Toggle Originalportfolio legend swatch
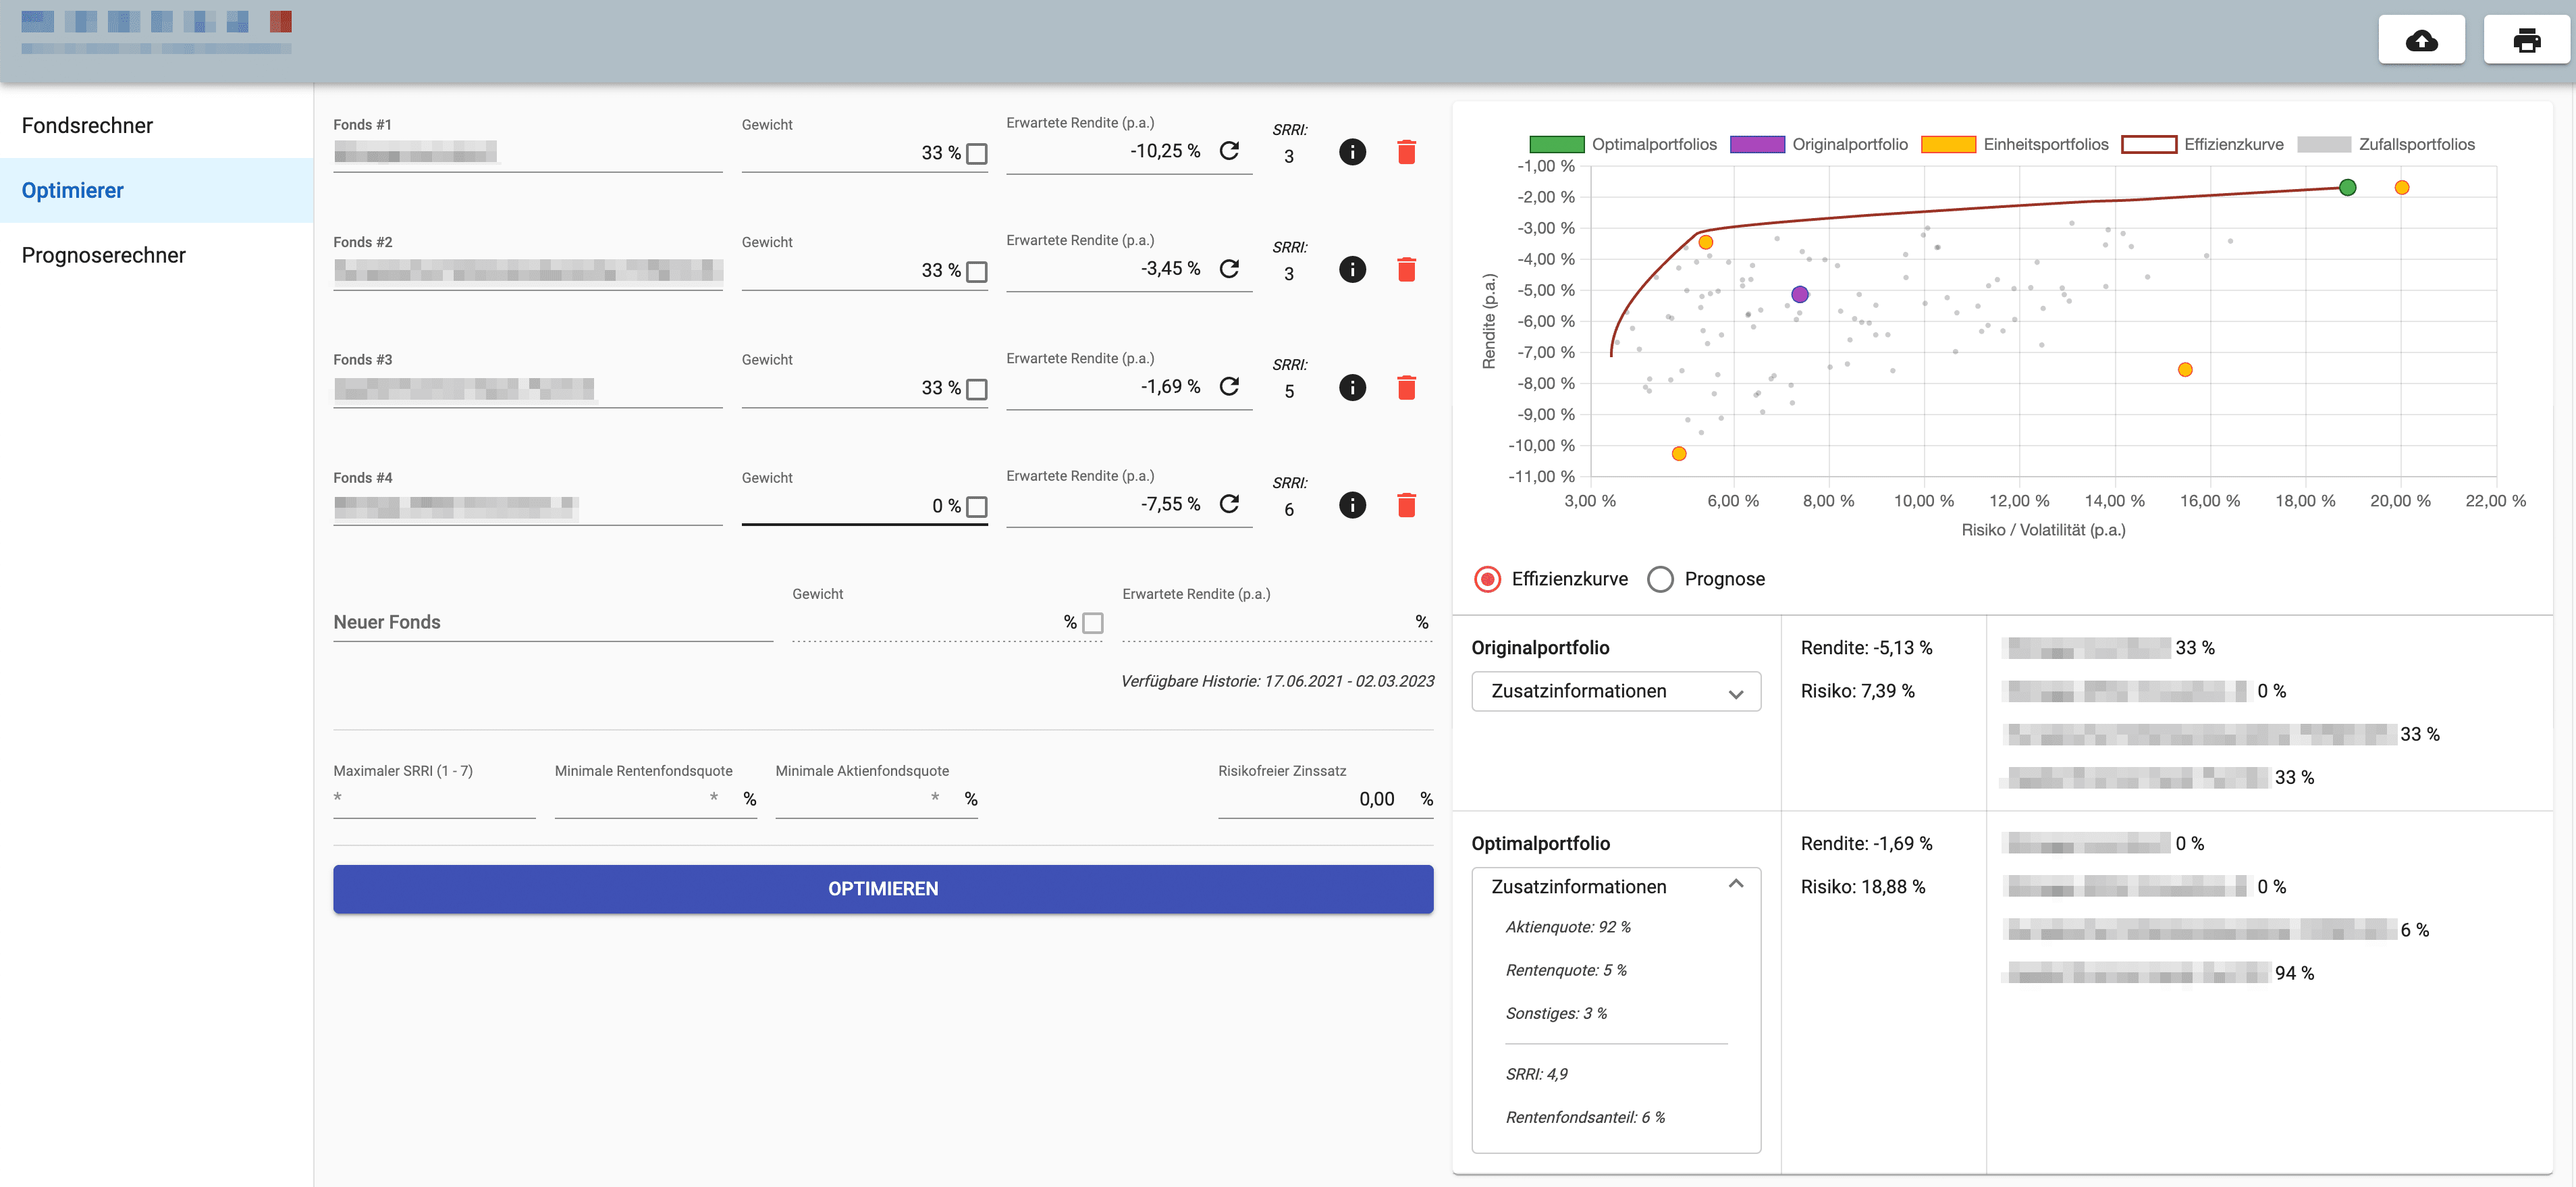Image resolution: width=2576 pixels, height=1187 pixels. (x=1757, y=144)
